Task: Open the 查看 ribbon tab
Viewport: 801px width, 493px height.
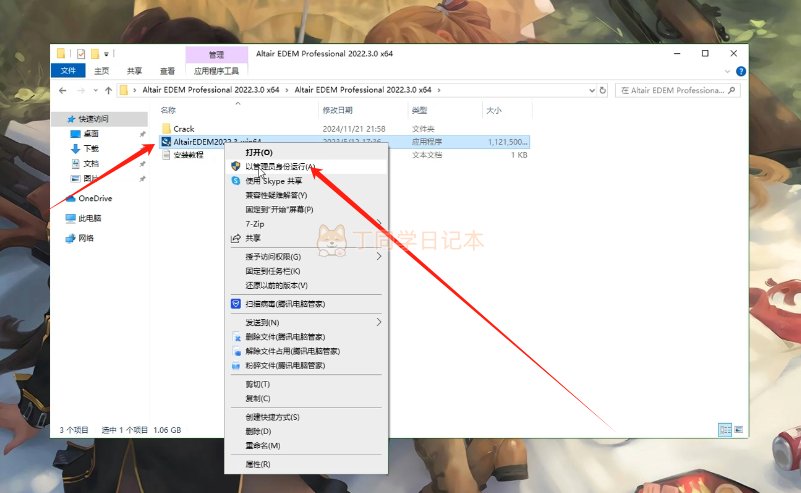Action: coord(167,71)
